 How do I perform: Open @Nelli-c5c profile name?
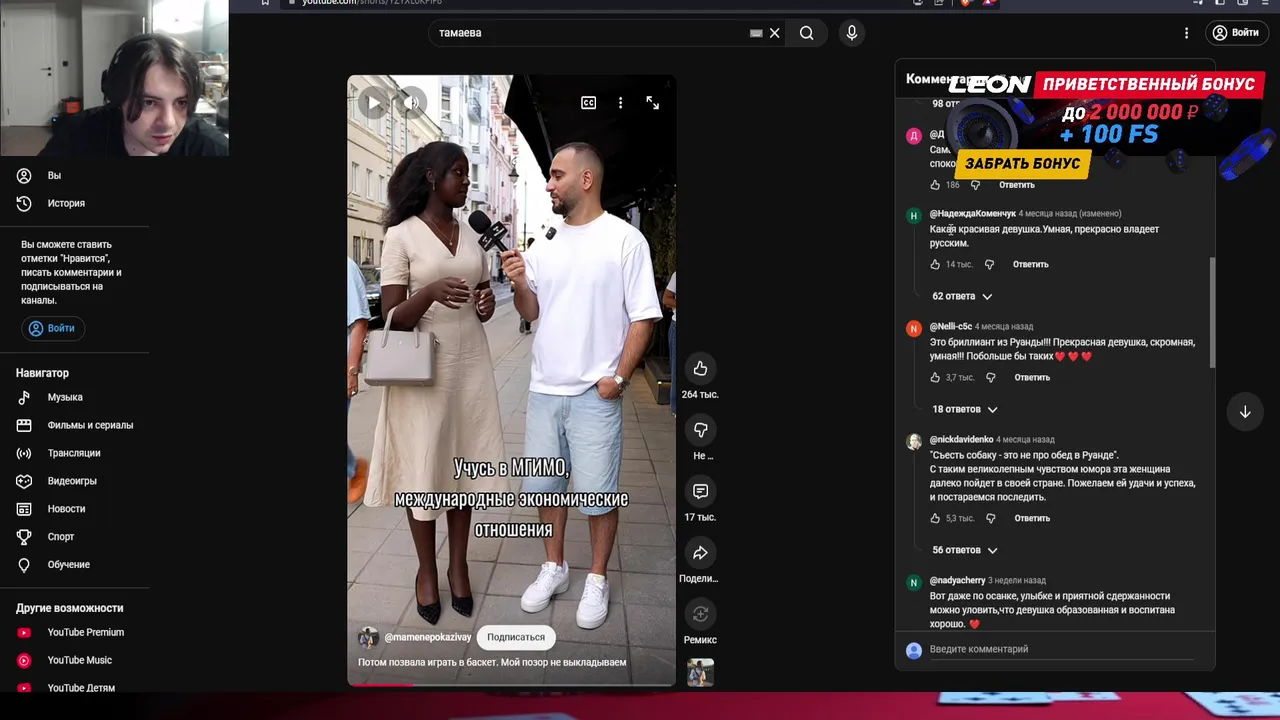[950, 326]
